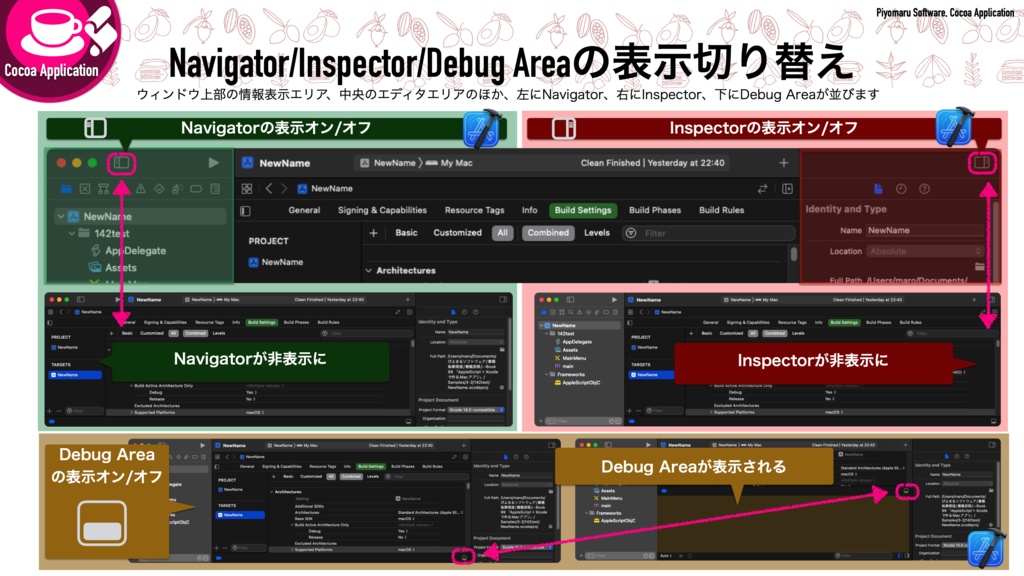Viewport: 1024px width, 576px height.
Task: Choose the My Mac run destination
Action: [449, 163]
